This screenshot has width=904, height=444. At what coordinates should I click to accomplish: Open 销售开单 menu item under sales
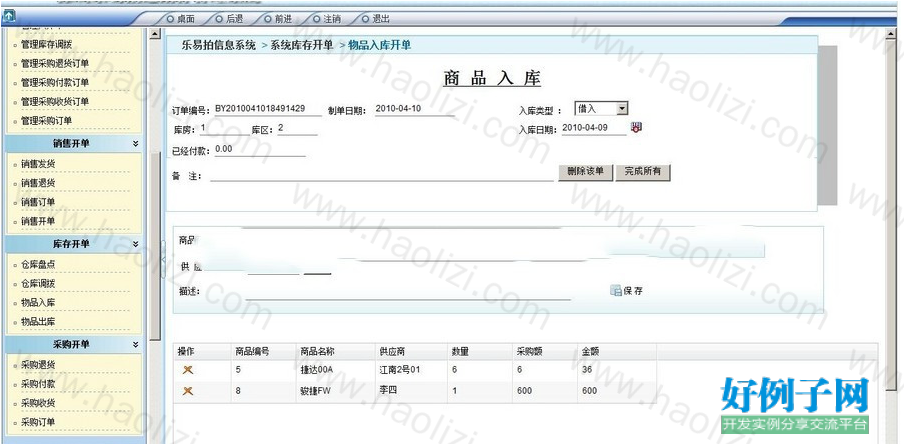point(38,221)
